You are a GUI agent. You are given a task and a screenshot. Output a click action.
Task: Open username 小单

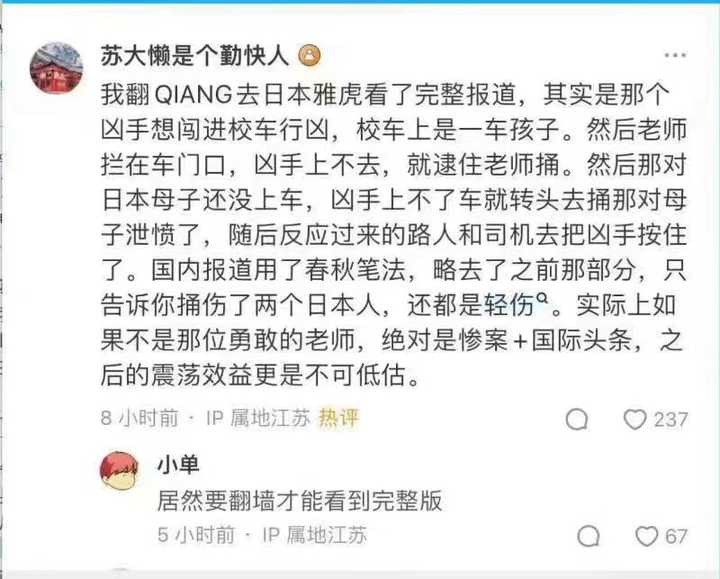point(179,465)
